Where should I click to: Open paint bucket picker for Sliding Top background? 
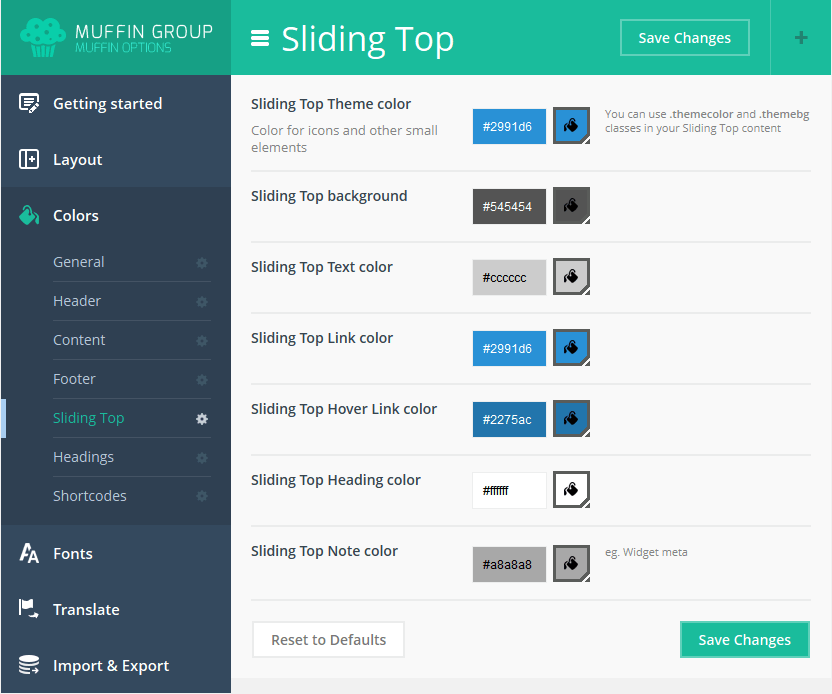point(571,206)
